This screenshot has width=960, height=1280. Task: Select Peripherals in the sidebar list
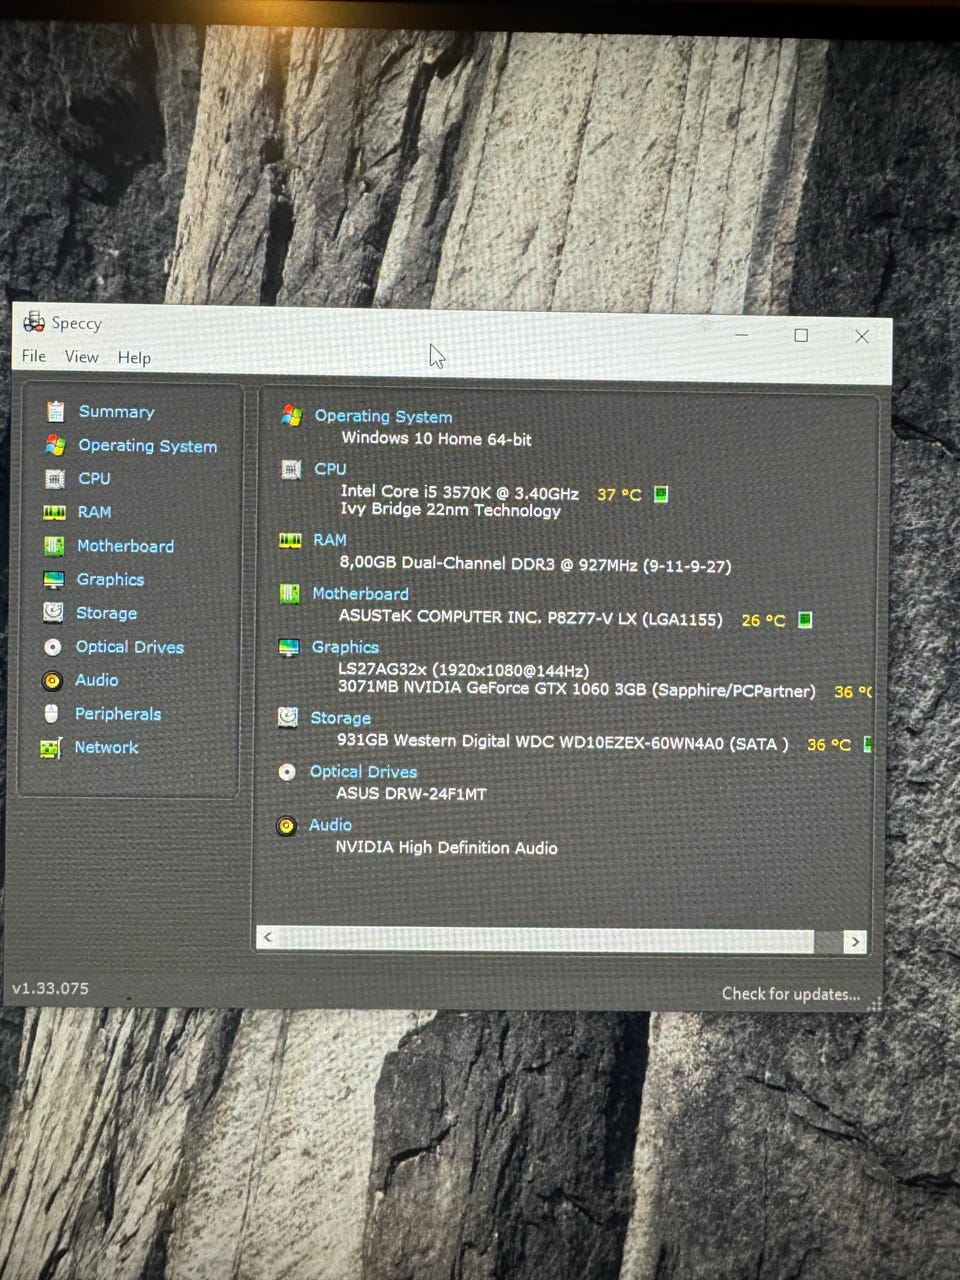pos(118,714)
